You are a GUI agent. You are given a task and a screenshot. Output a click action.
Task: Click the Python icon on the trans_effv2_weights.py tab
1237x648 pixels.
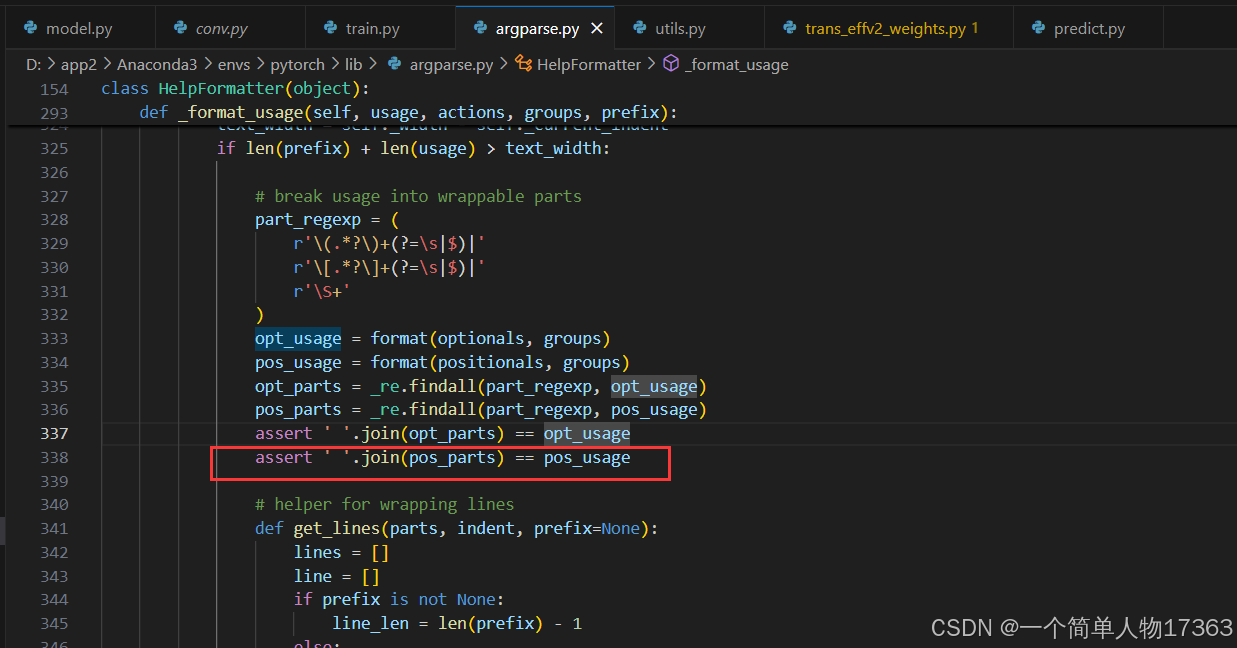pos(790,27)
